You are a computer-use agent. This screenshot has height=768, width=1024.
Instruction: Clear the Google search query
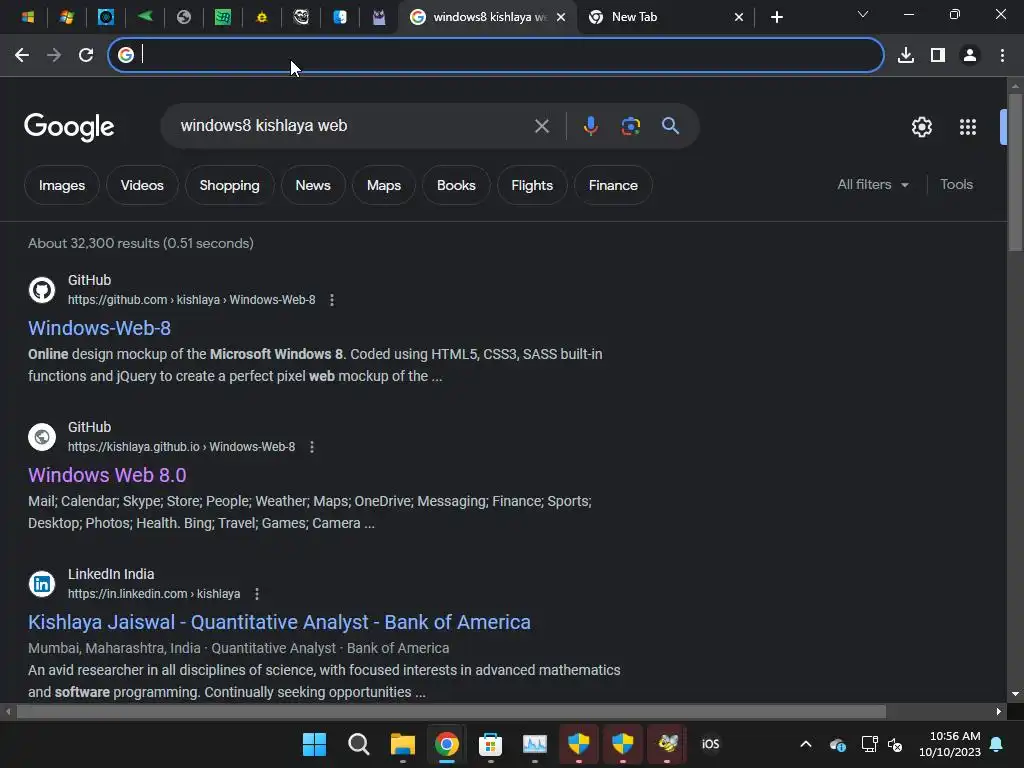tap(541, 126)
